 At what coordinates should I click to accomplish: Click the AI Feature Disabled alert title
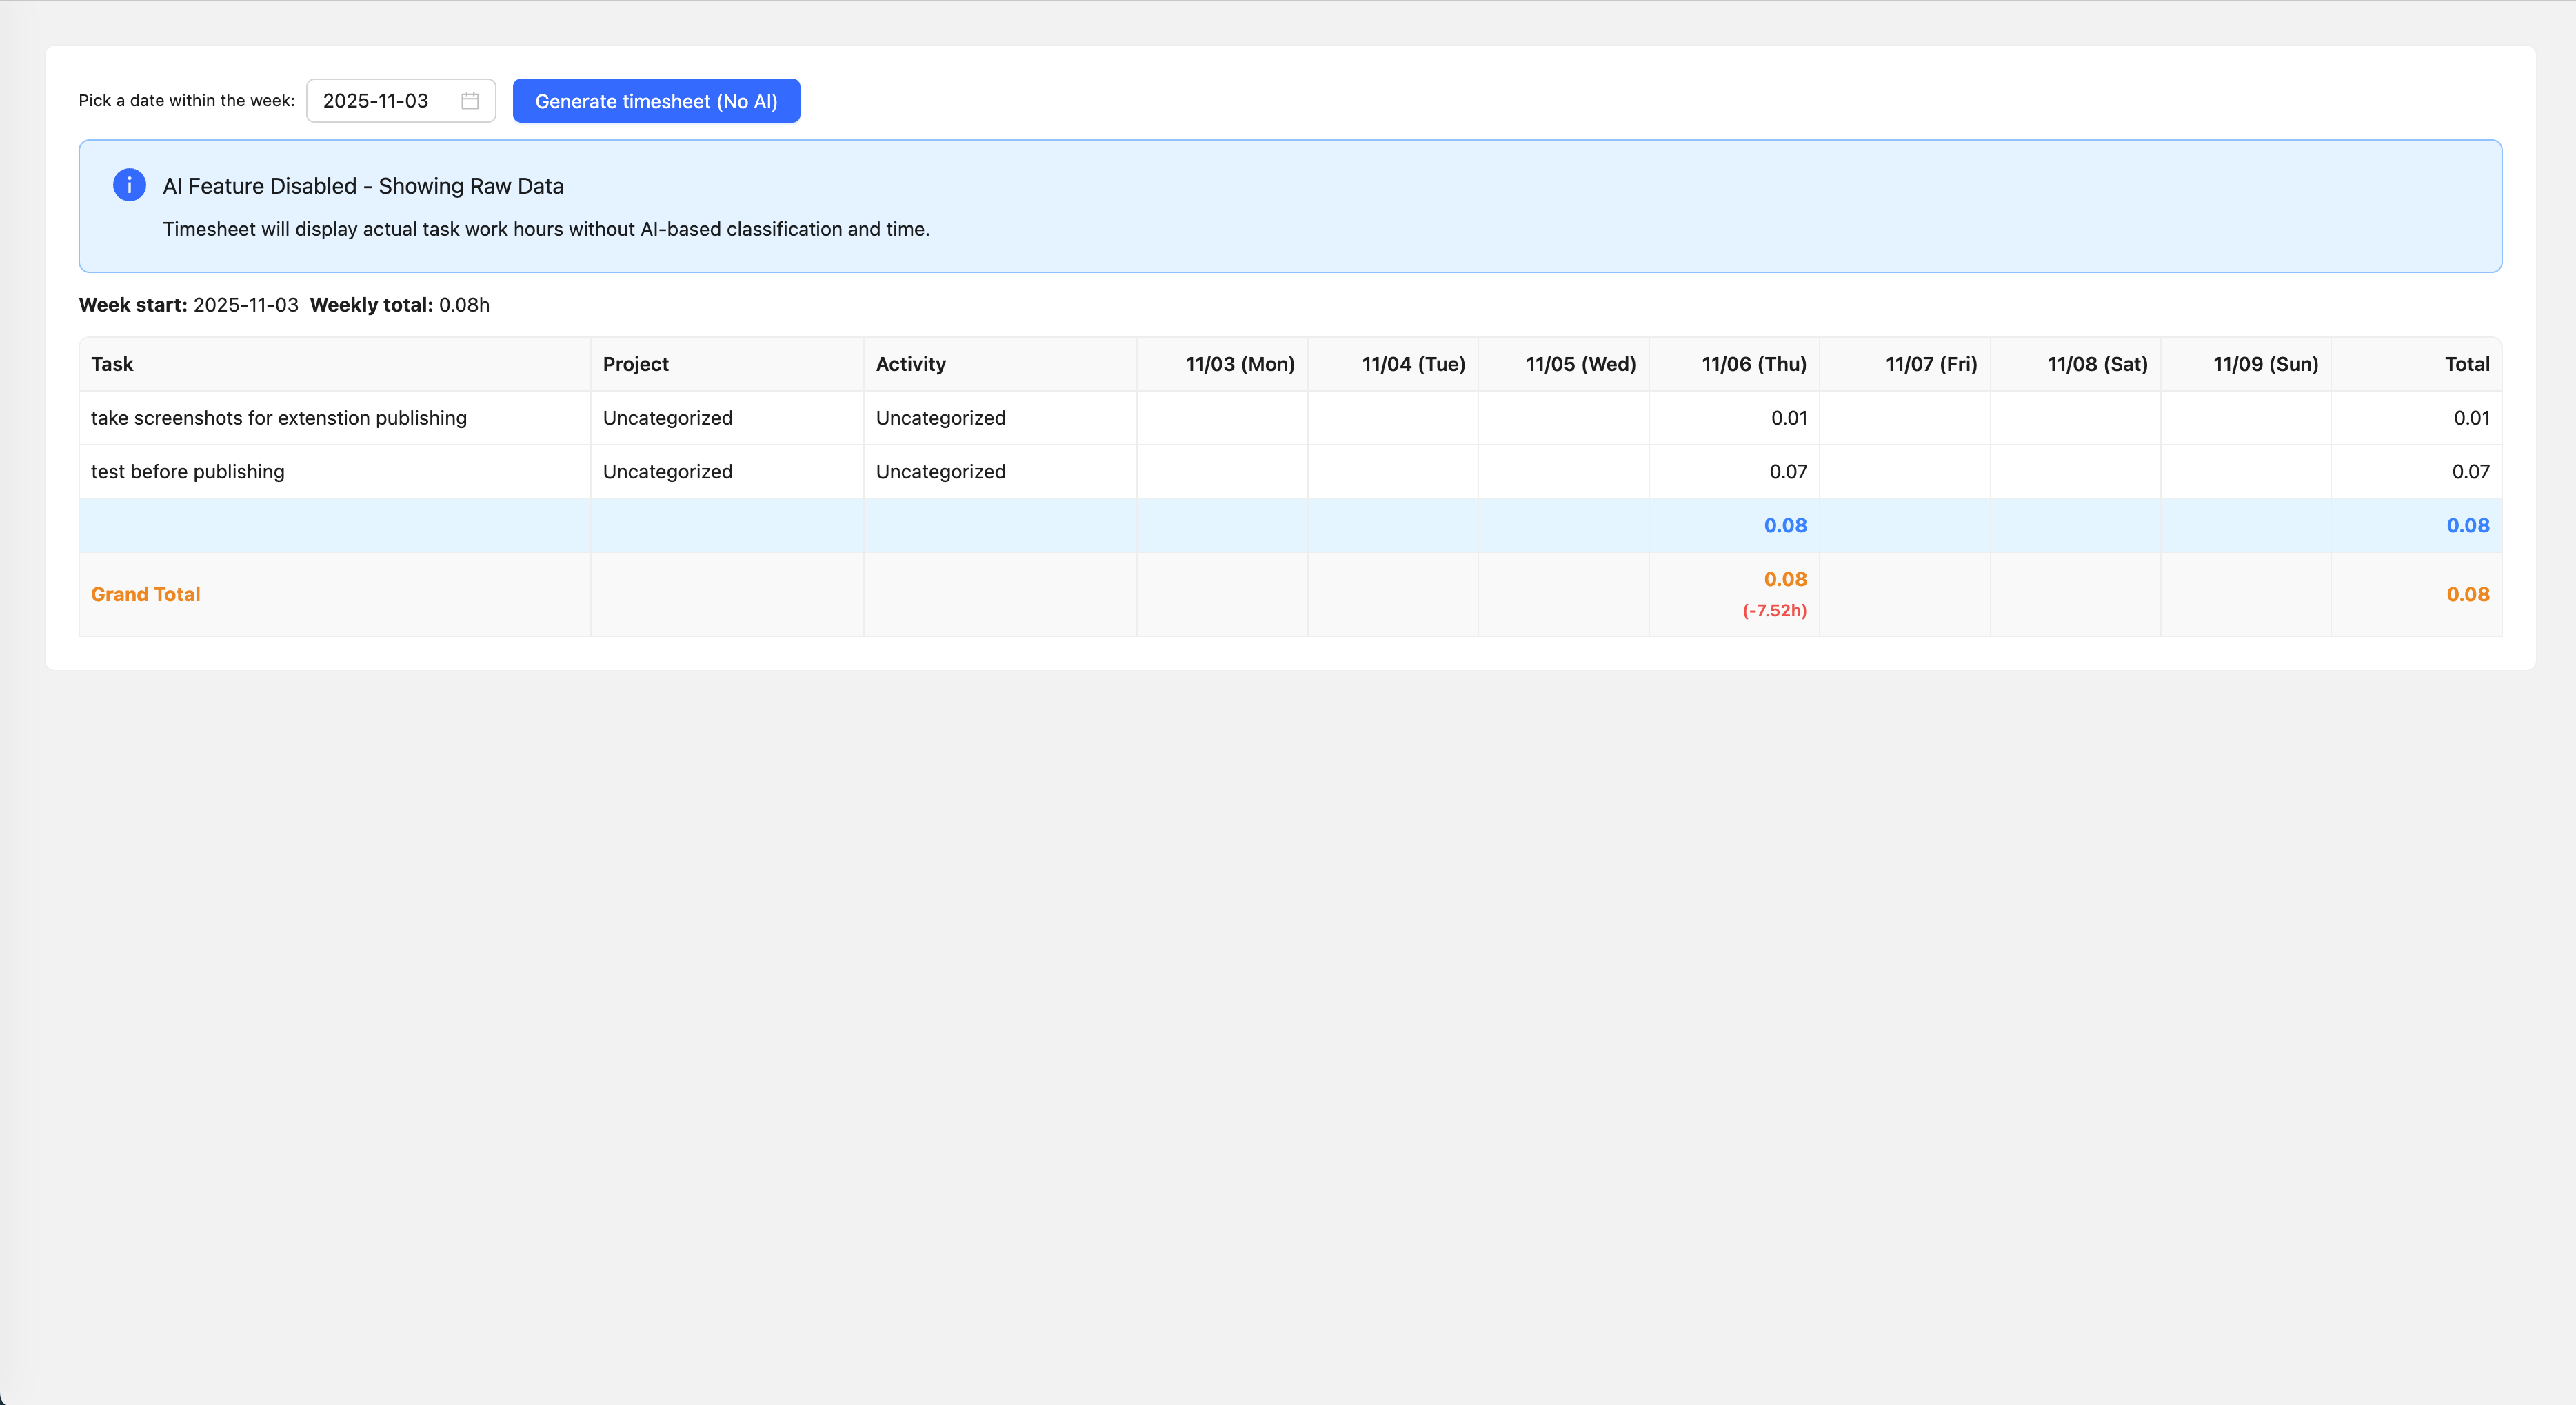(363, 186)
